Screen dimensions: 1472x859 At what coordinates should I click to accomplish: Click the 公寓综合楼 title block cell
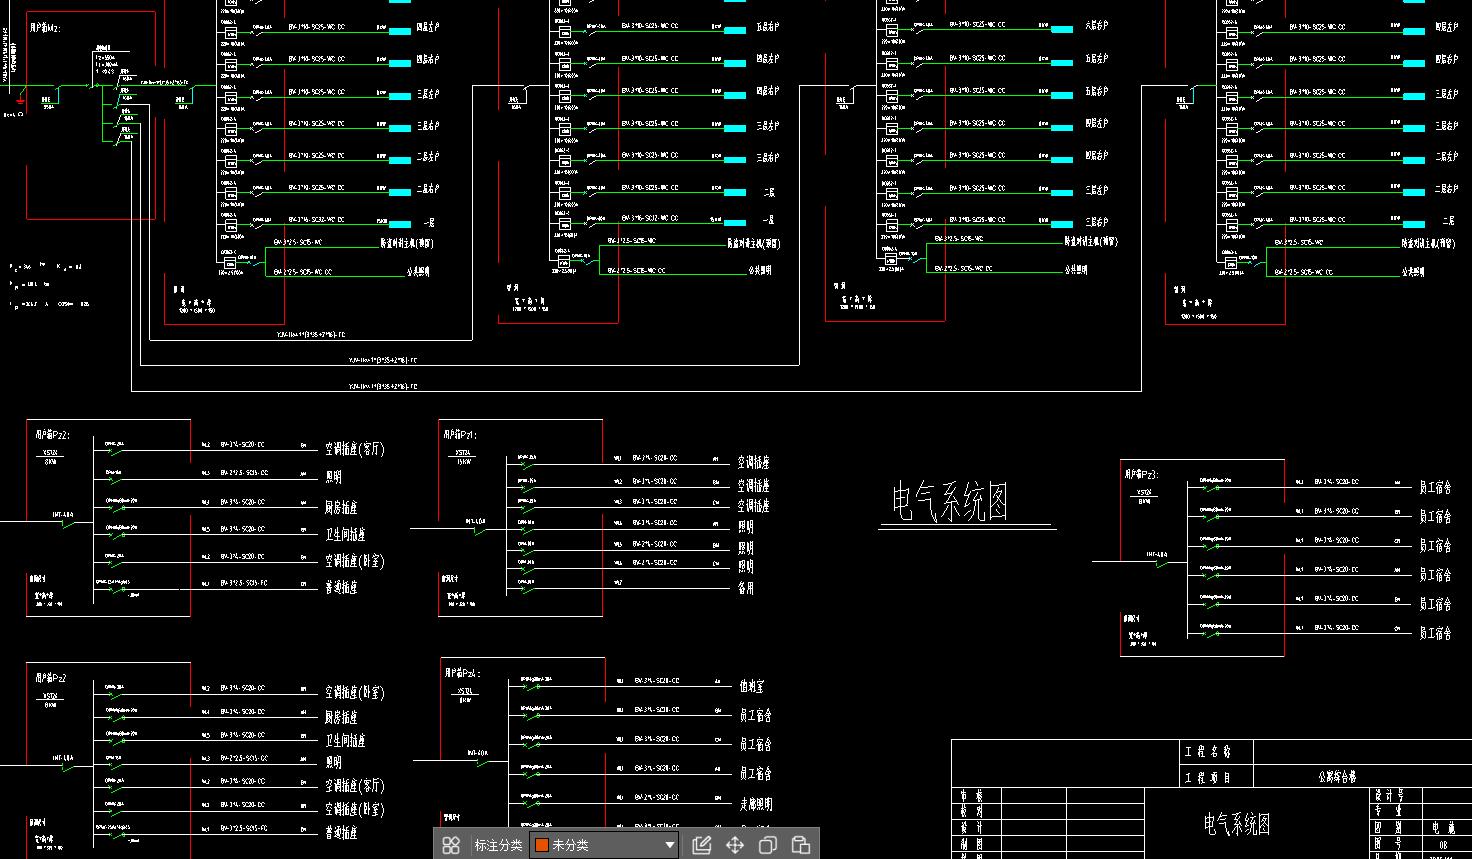tap(1336, 776)
